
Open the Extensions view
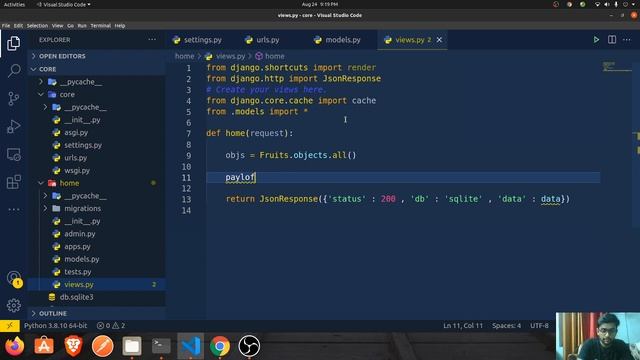(13, 182)
